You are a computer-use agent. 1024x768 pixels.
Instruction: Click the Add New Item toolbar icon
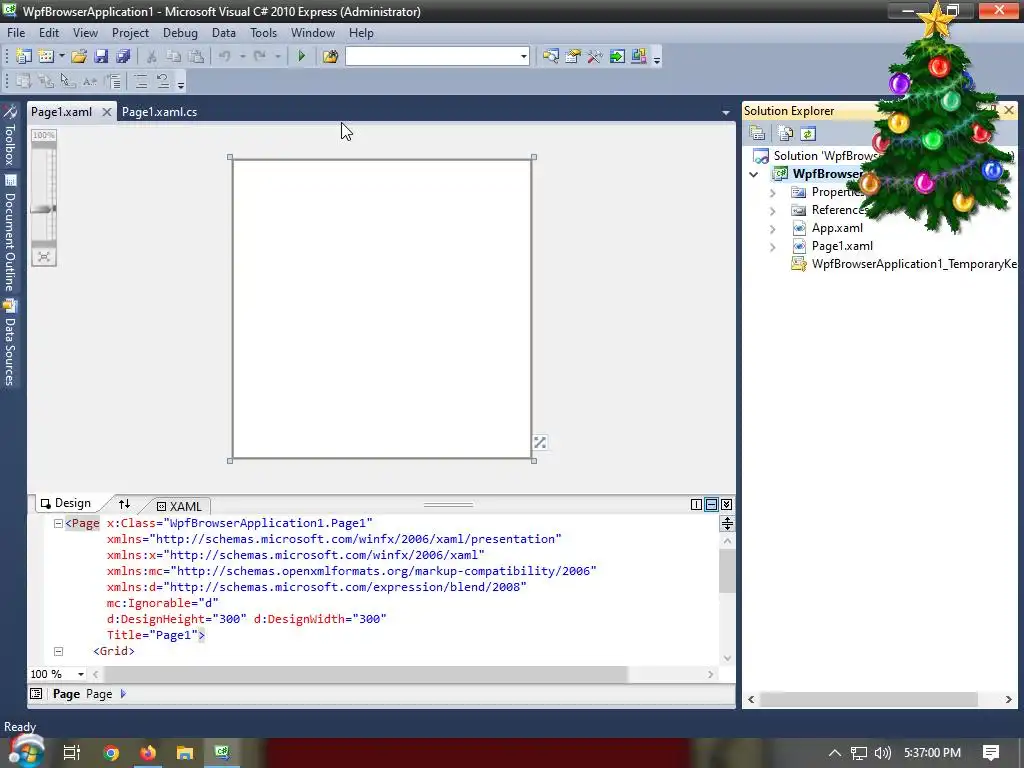46,57
